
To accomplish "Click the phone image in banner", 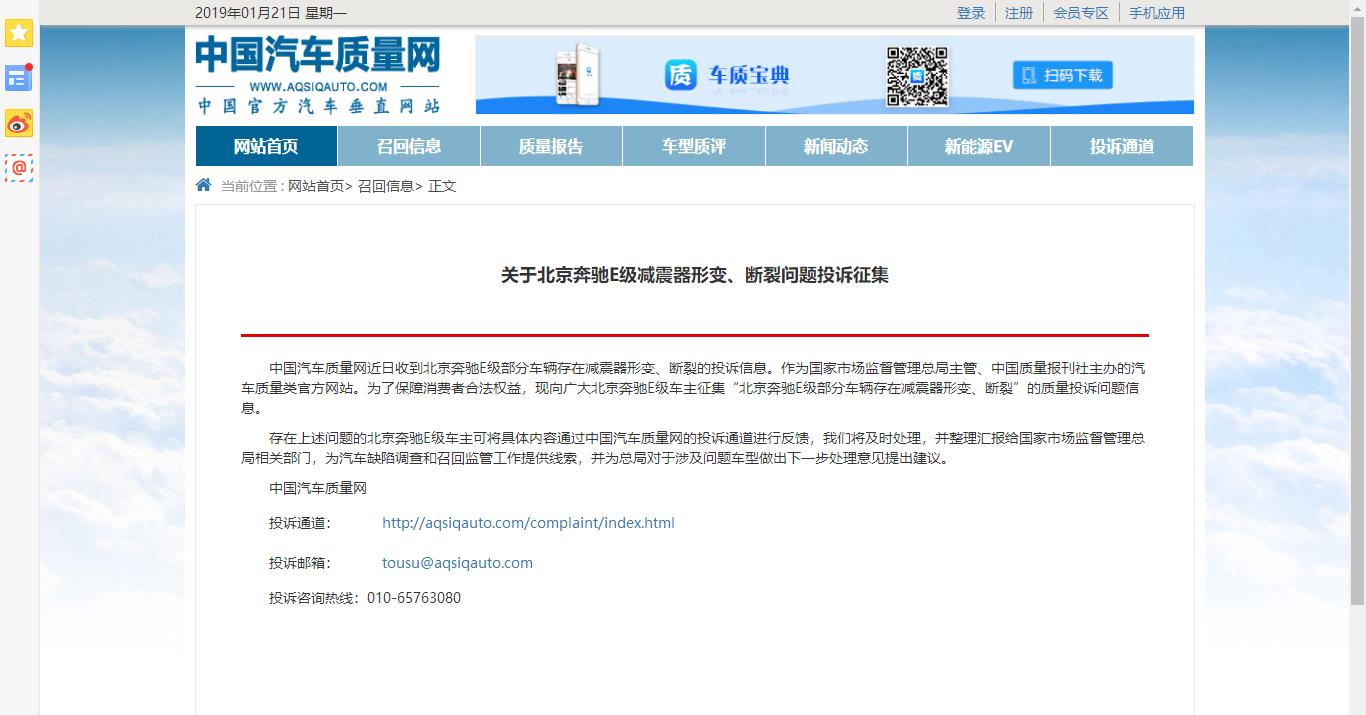I will click(x=578, y=75).
